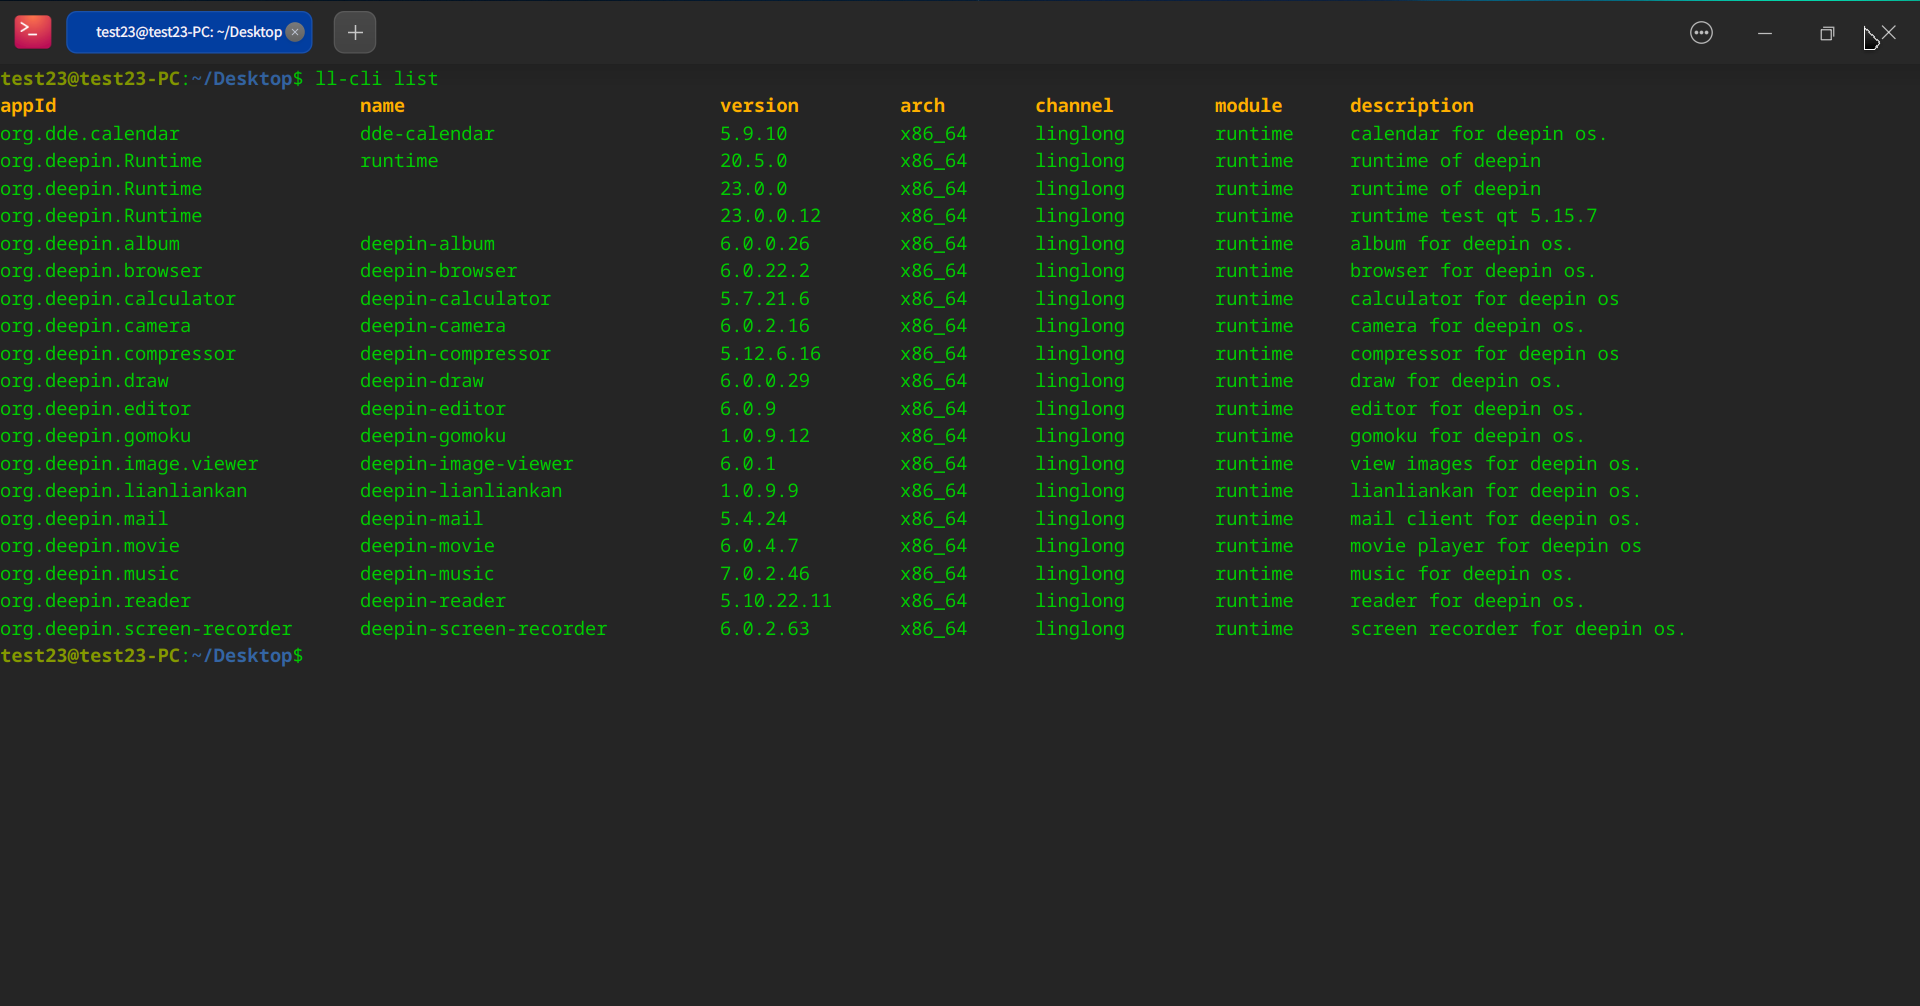This screenshot has width=1920, height=1006.
Task: Click 'mail client for deepin os.' description
Action: pos(1496,519)
